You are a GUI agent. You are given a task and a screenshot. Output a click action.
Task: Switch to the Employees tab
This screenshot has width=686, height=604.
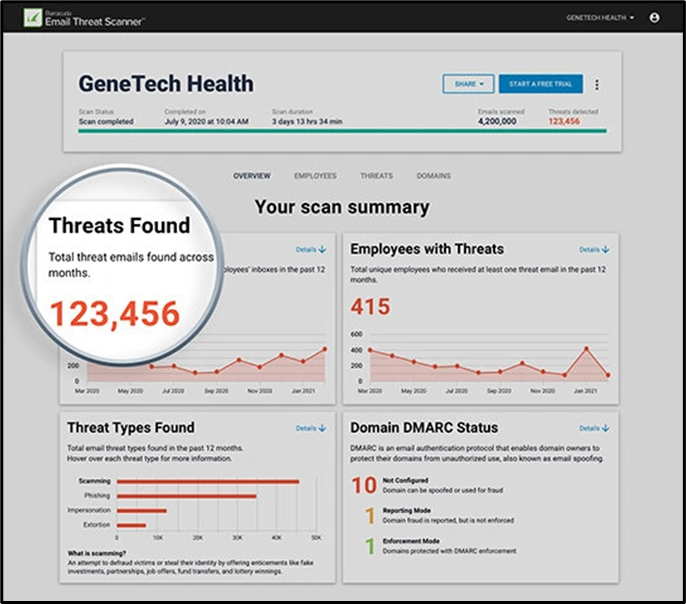click(315, 176)
